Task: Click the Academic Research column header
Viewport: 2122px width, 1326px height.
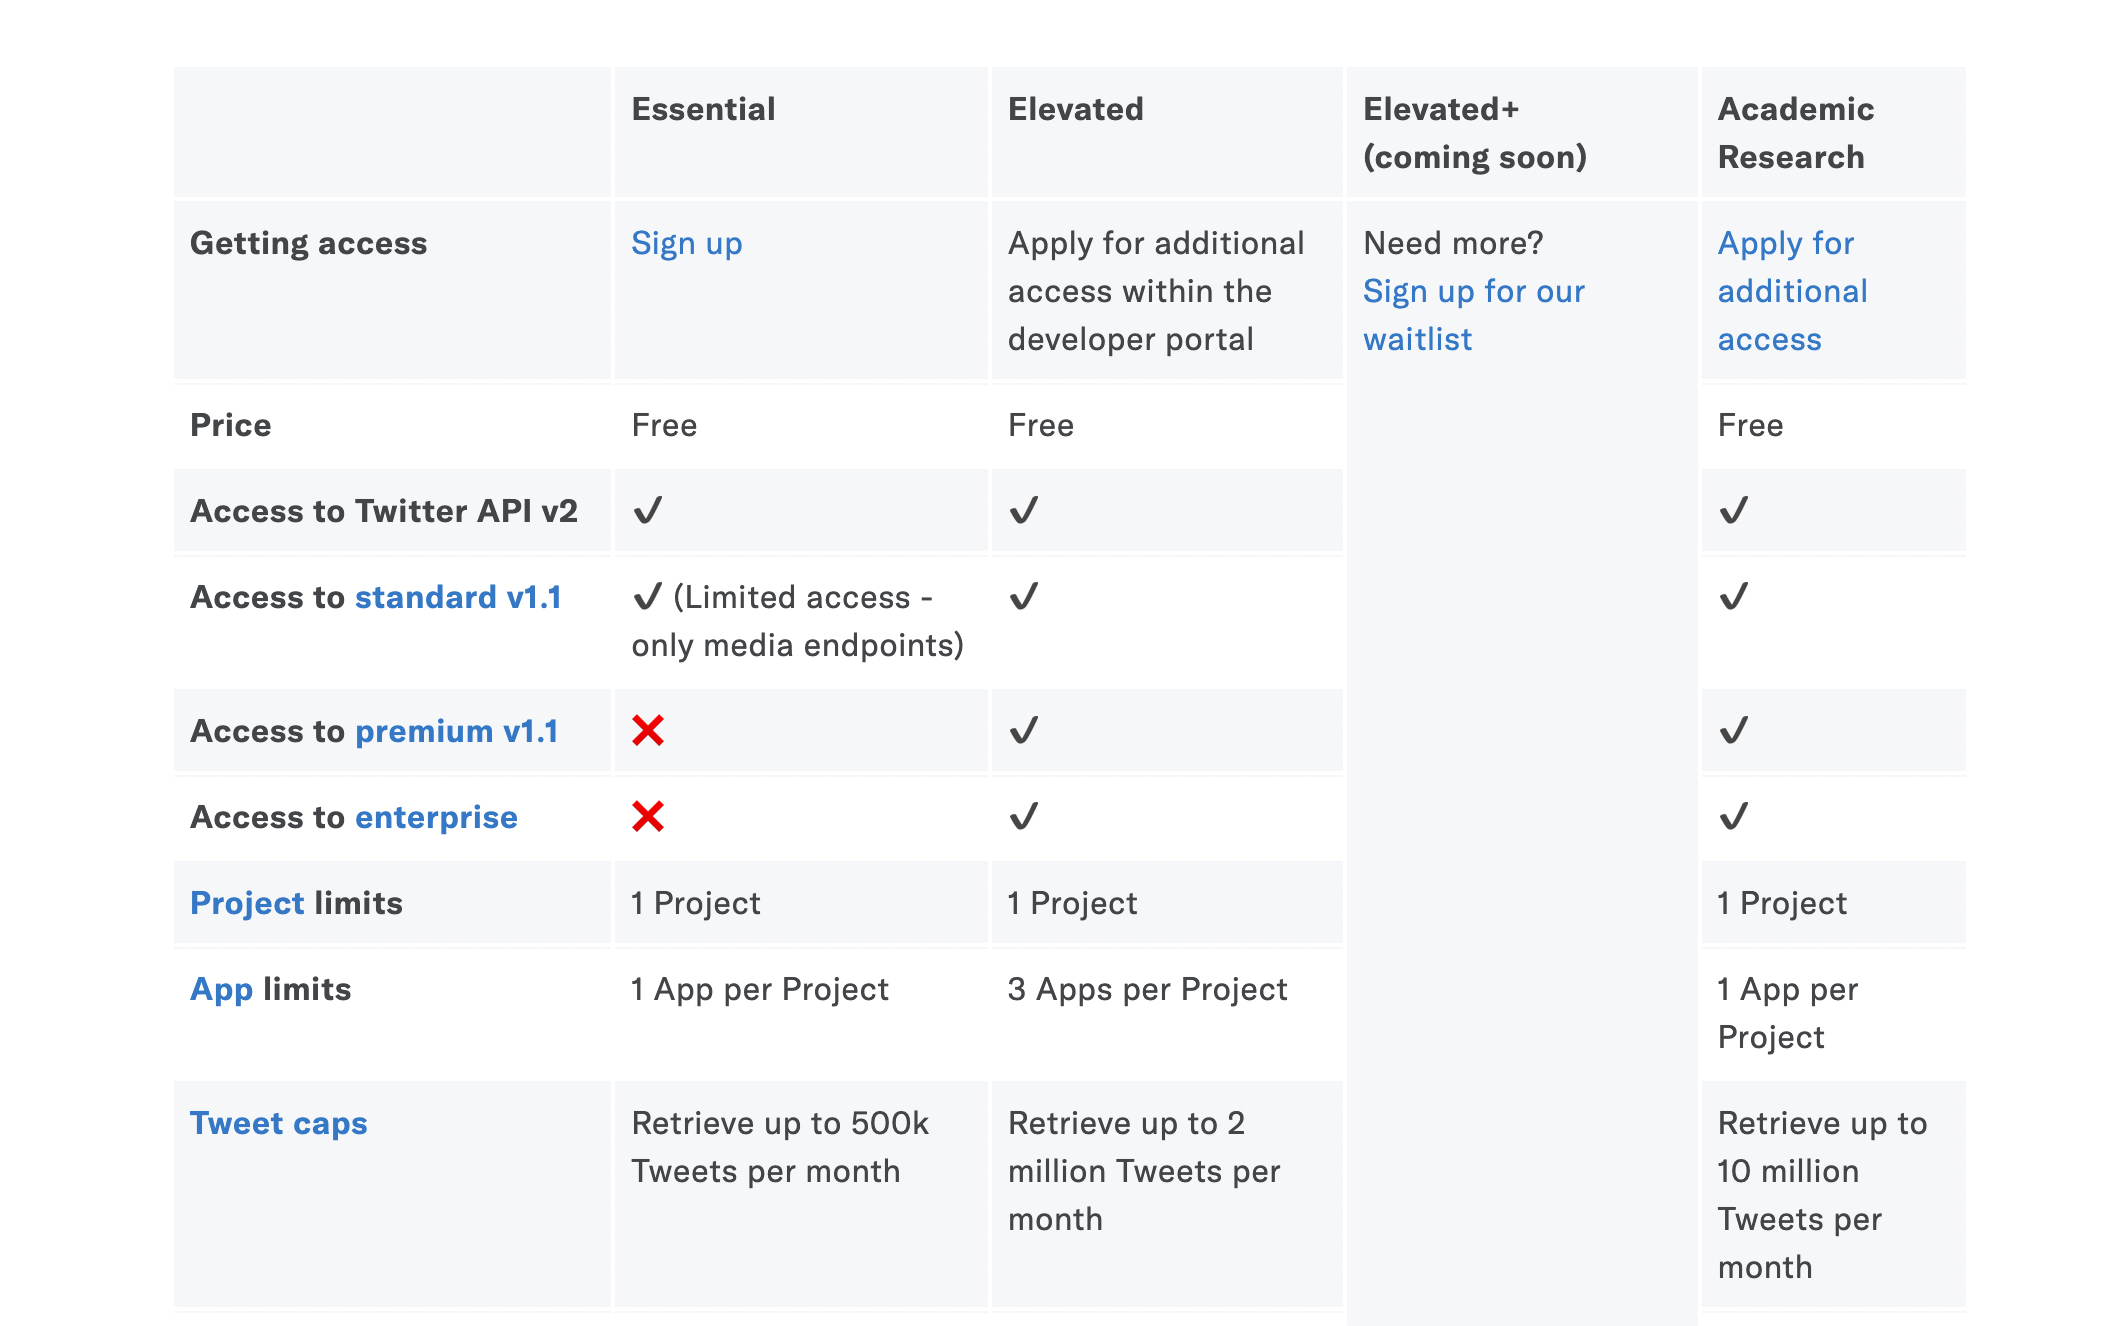Action: pos(1796,133)
